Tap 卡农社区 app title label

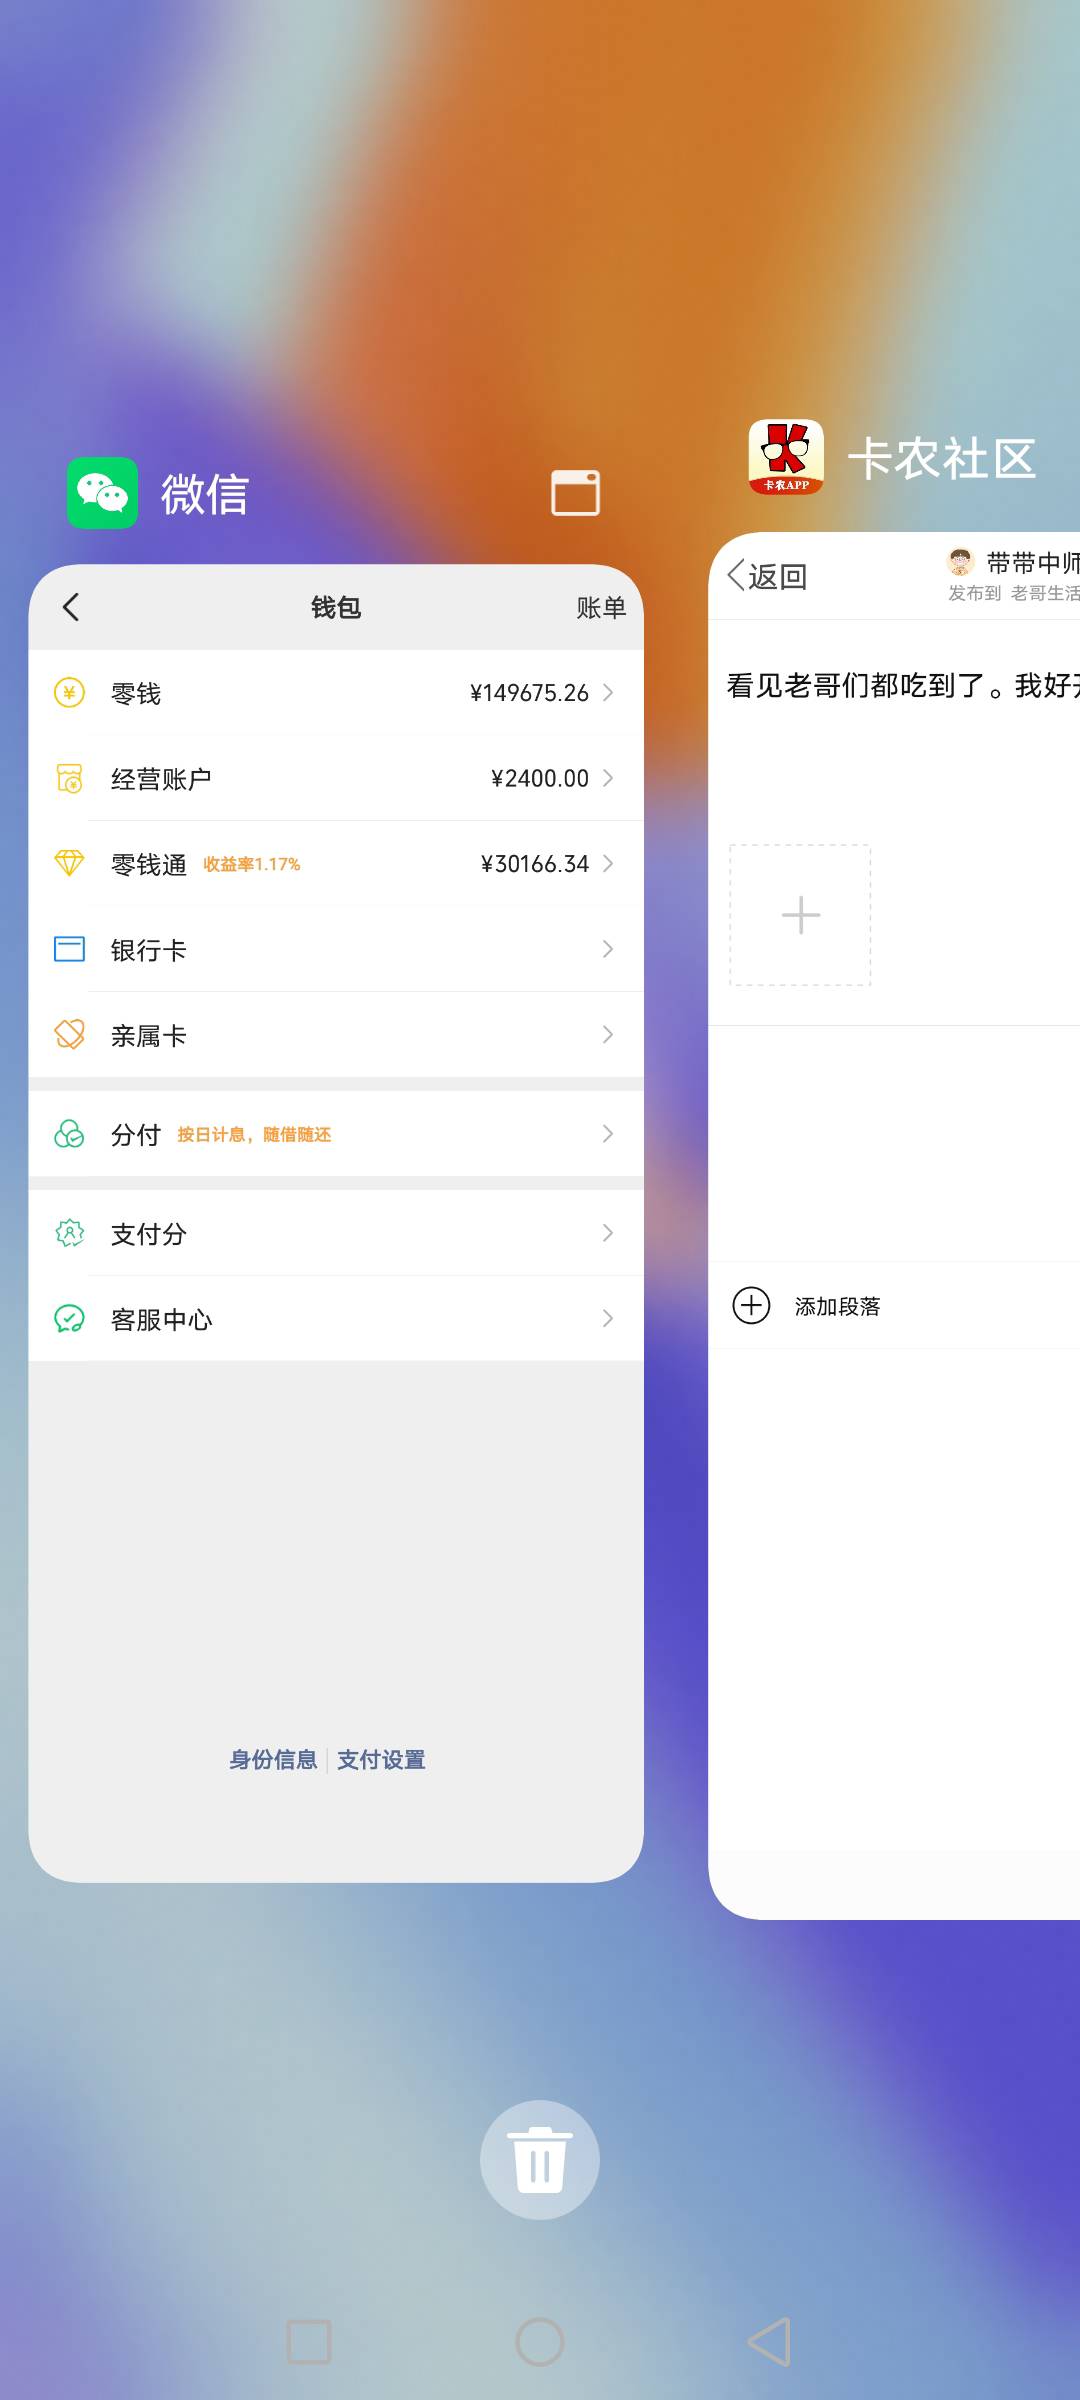coord(942,459)
